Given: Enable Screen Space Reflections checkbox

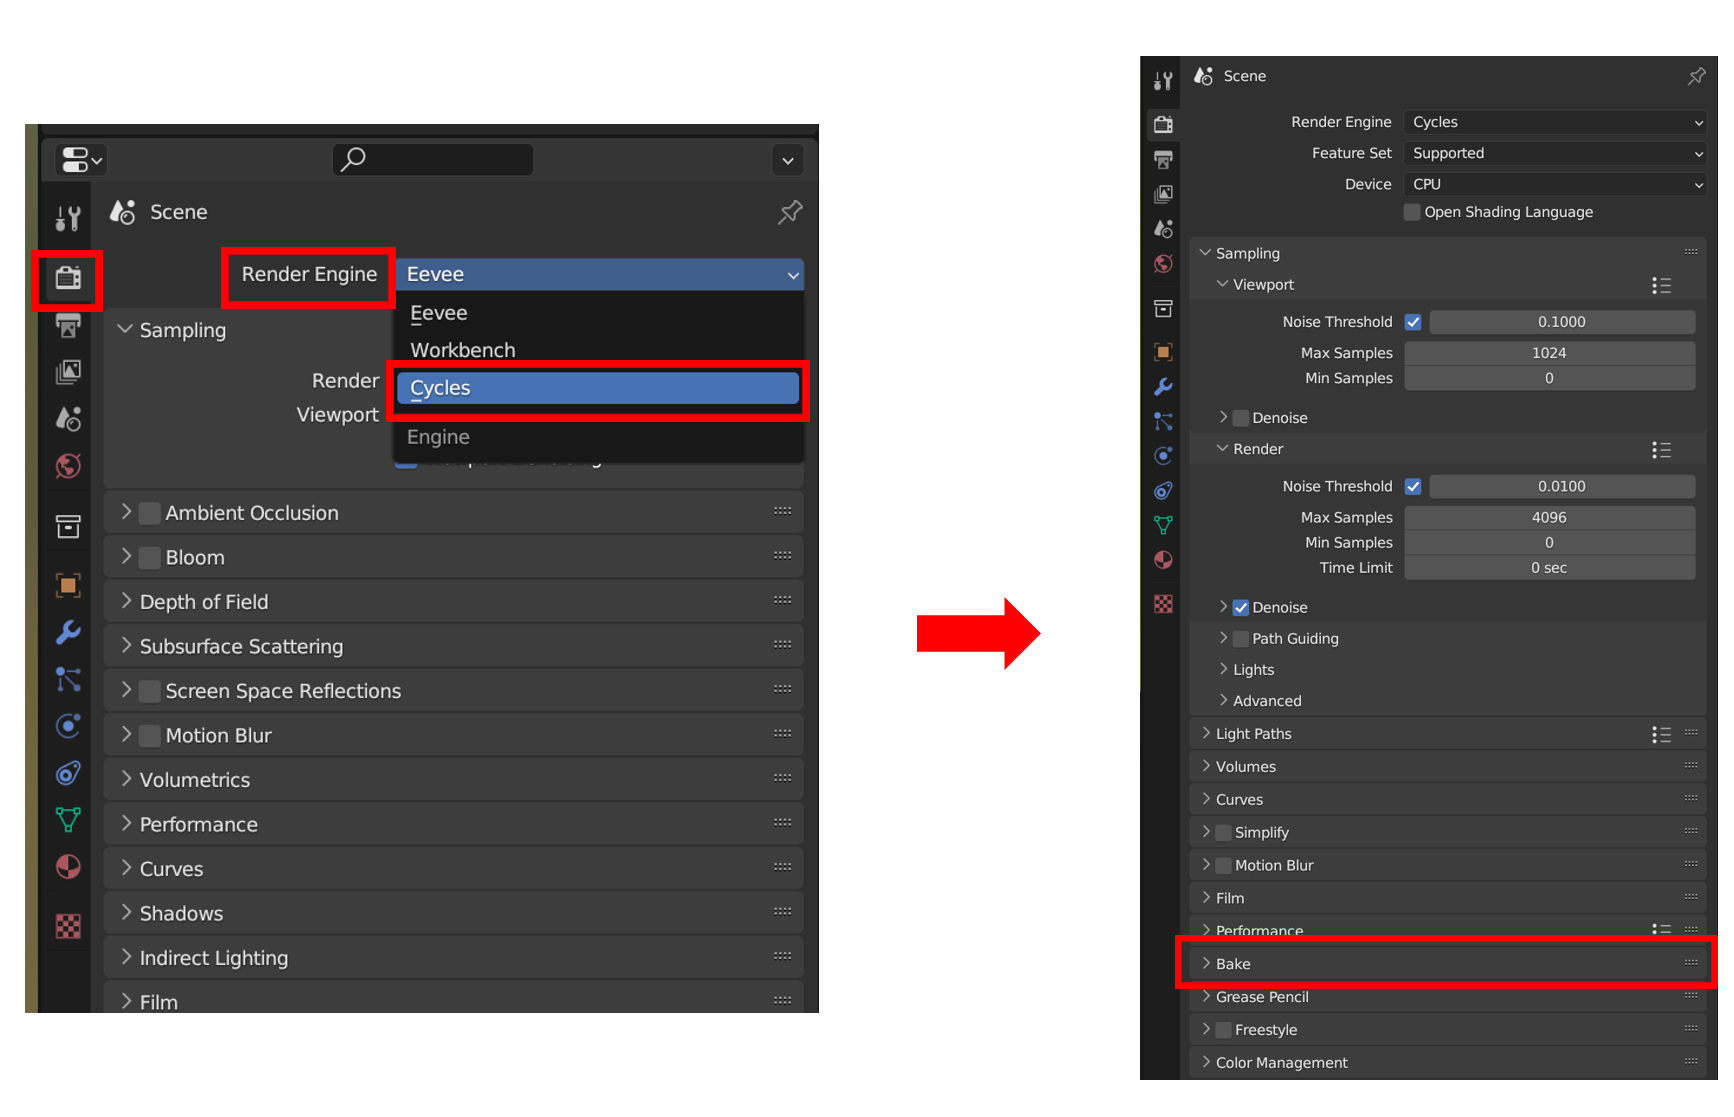Looking at the screenshot, I should pyautogui.click(x=150, y=691).
